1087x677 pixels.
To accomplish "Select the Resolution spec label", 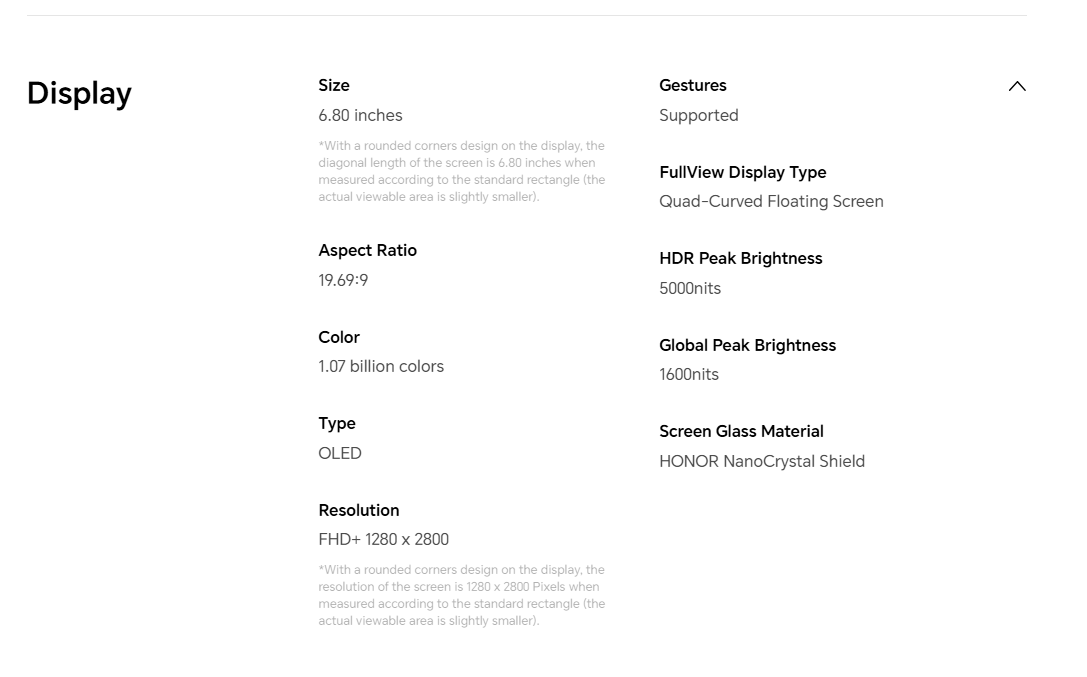I will click(x=359, y=510).
